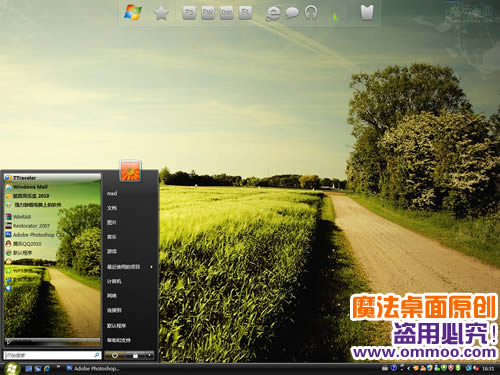Image resolution: width=500 pixels, height=375 pixels.
Task: Expand the shutdown options arrow button
Action: (x=150, y=355)
